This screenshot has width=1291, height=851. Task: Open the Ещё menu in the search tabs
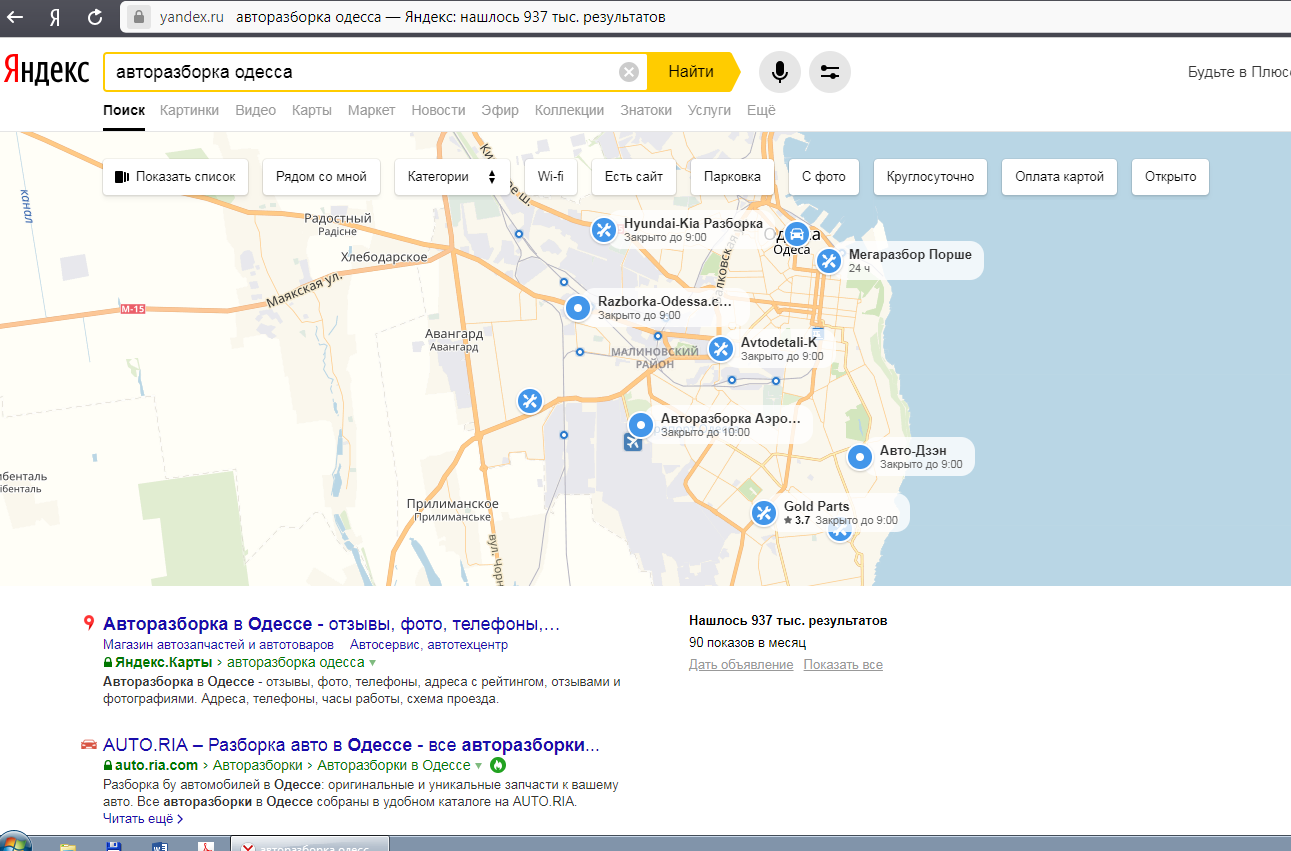(x=761, y=110)
